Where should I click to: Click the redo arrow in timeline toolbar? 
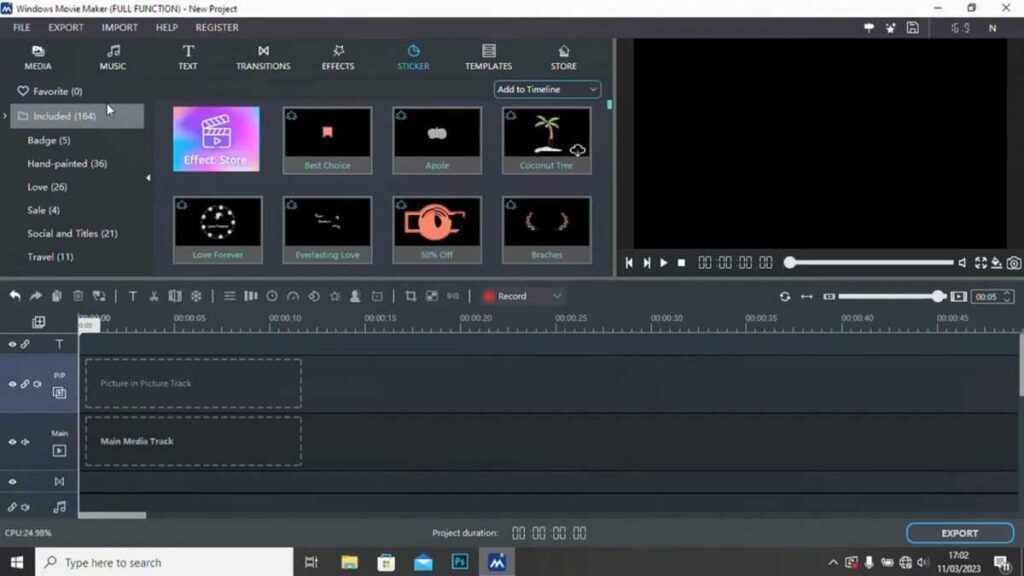pyautogui.click(x=36, y=296)
